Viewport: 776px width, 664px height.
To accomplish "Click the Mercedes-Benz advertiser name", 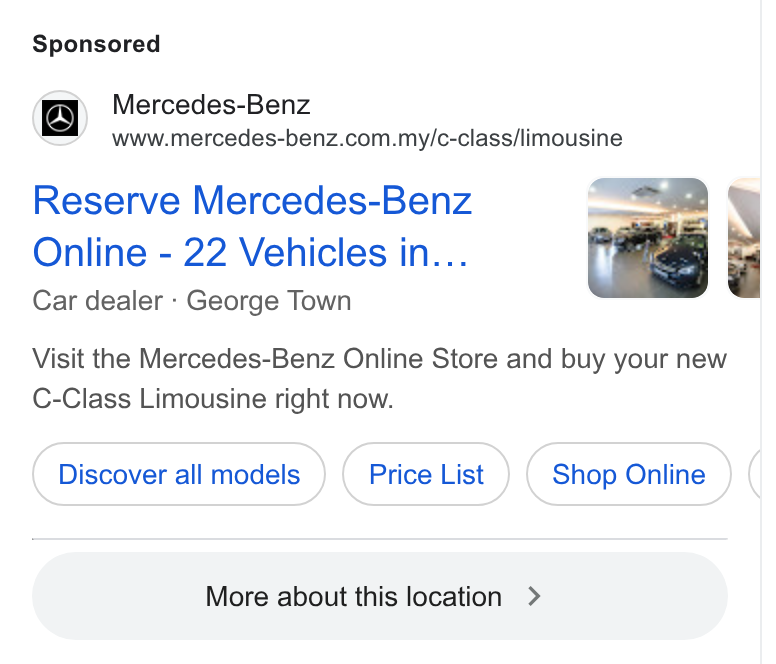I will coord(211,105).
